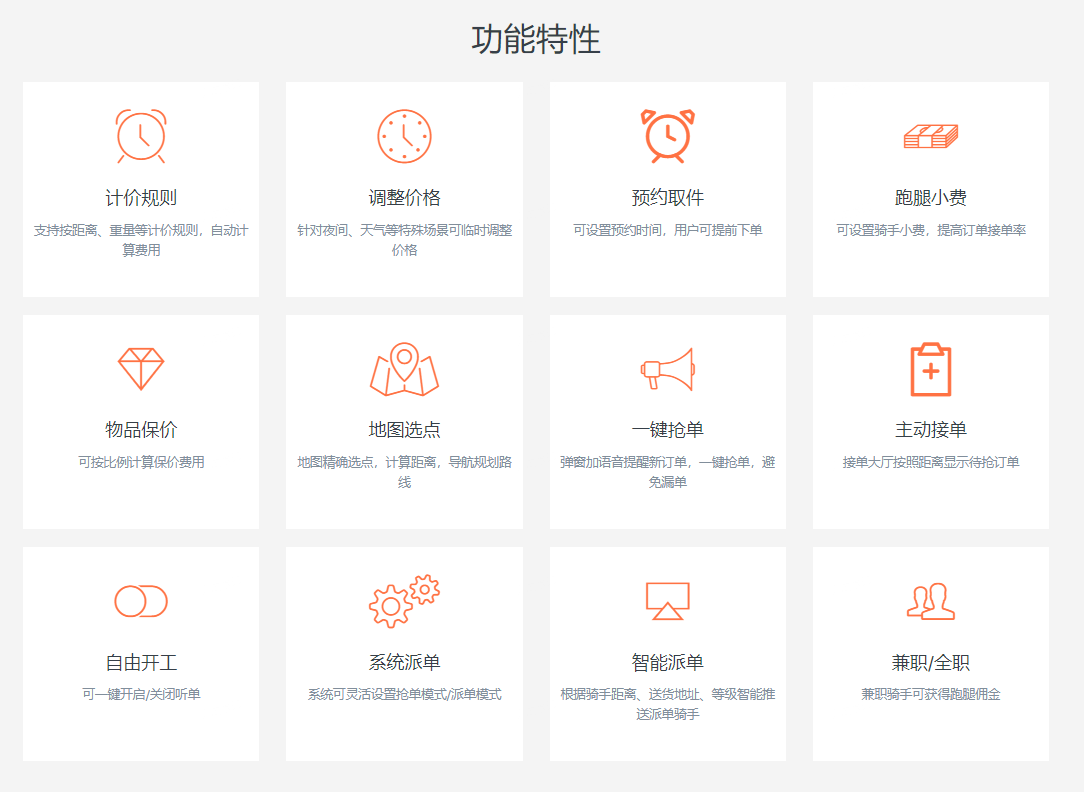The height and width of the screenshot is (792, 1084).
Task: Select the gears icon for 系统派单
Action: [x=404, y=601]
